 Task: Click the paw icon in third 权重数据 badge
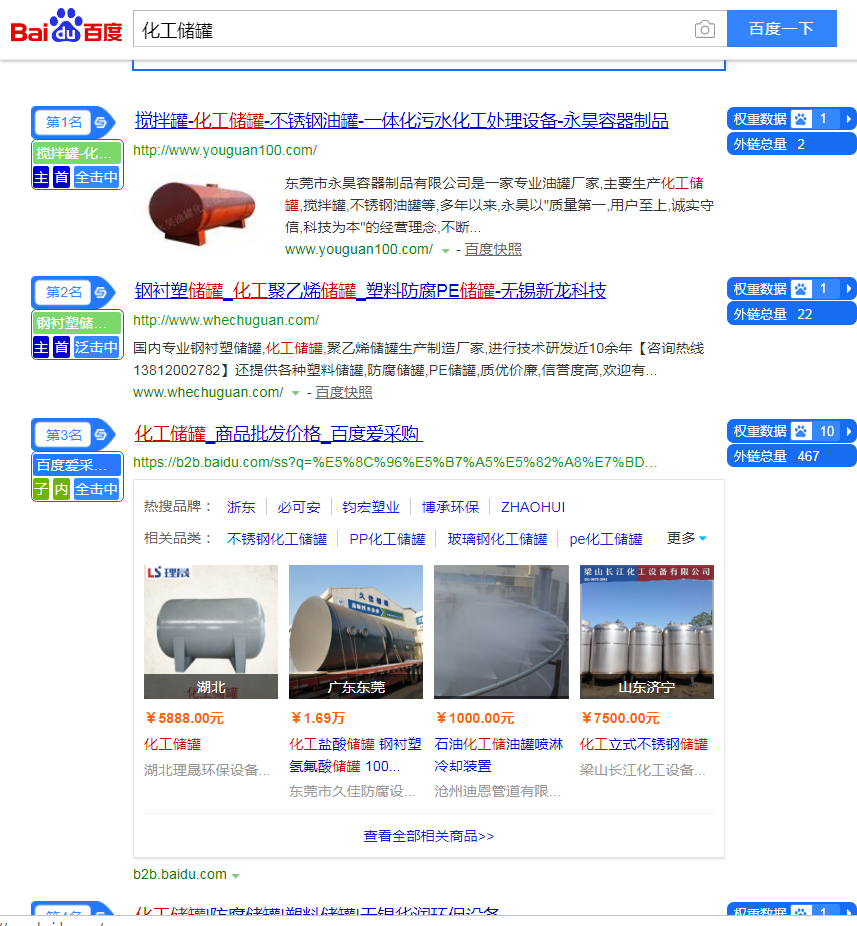coord(801,431)
